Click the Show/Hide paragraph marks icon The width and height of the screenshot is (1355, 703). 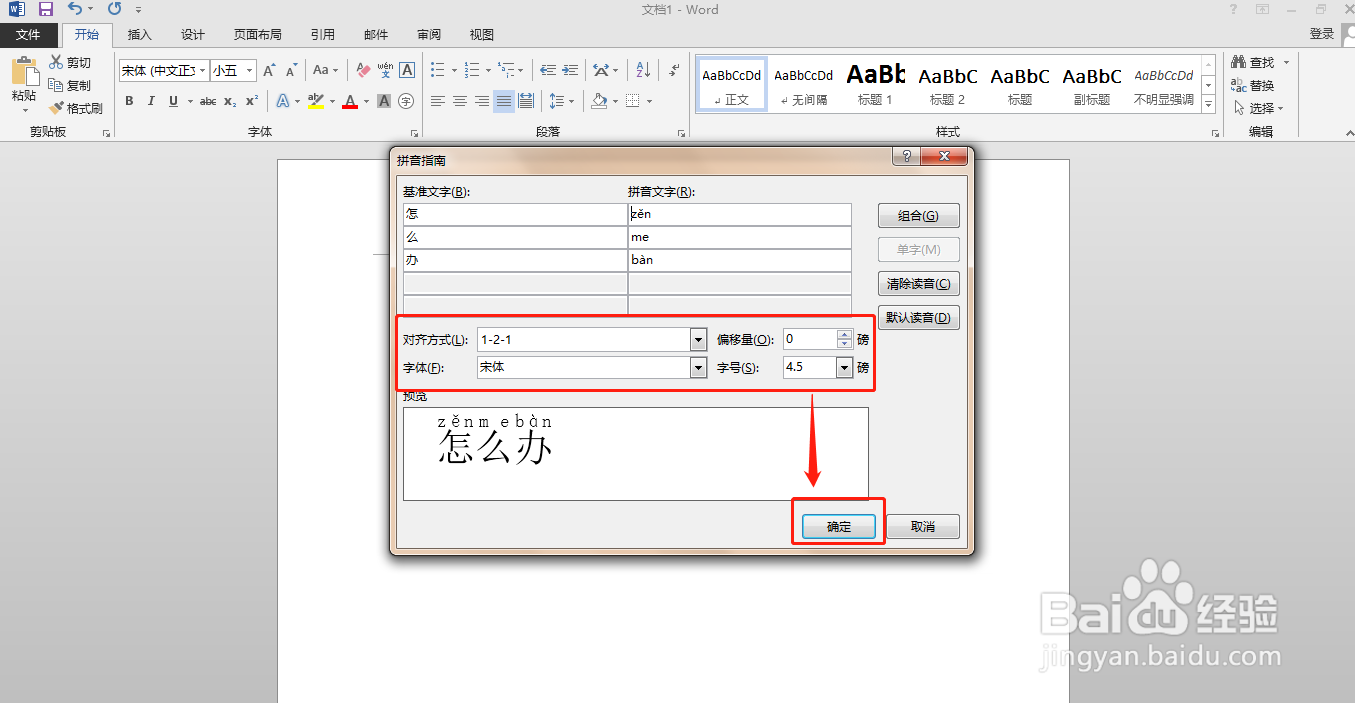(673, 68)
